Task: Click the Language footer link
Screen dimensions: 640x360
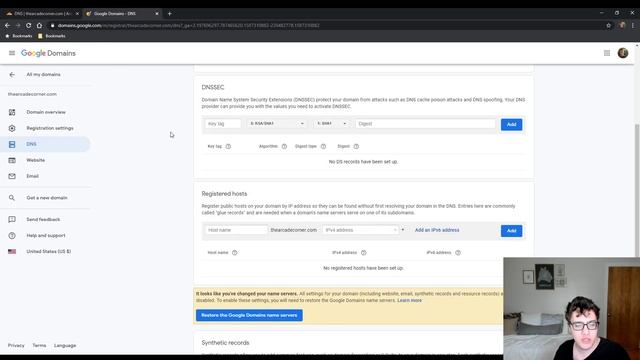Action: 65,345
